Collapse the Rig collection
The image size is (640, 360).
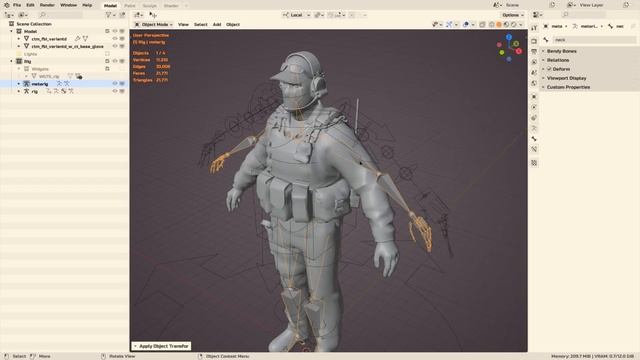pos(11,61)
